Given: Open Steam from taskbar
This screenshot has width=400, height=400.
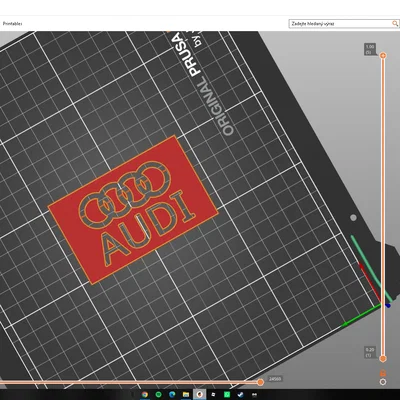Looking at the screenshot, I should click(240, 395).
